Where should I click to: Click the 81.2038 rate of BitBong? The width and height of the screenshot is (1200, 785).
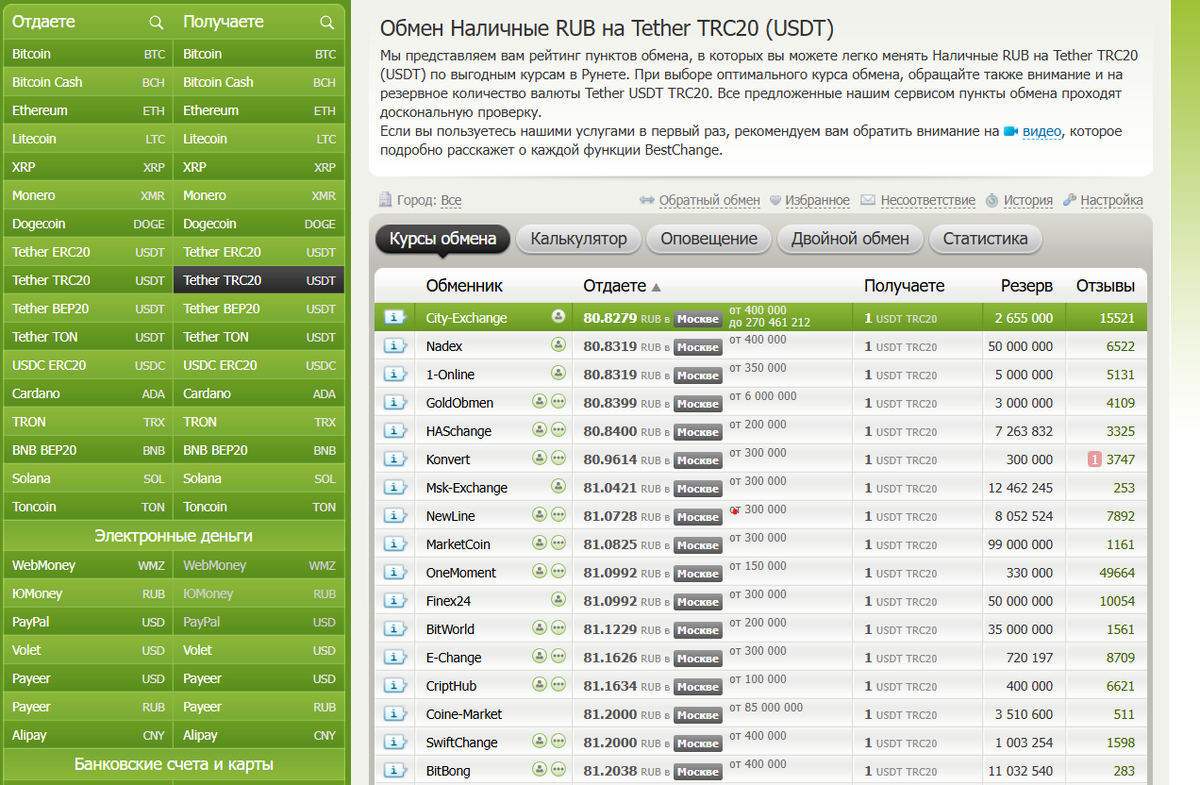tap(610, 771)
